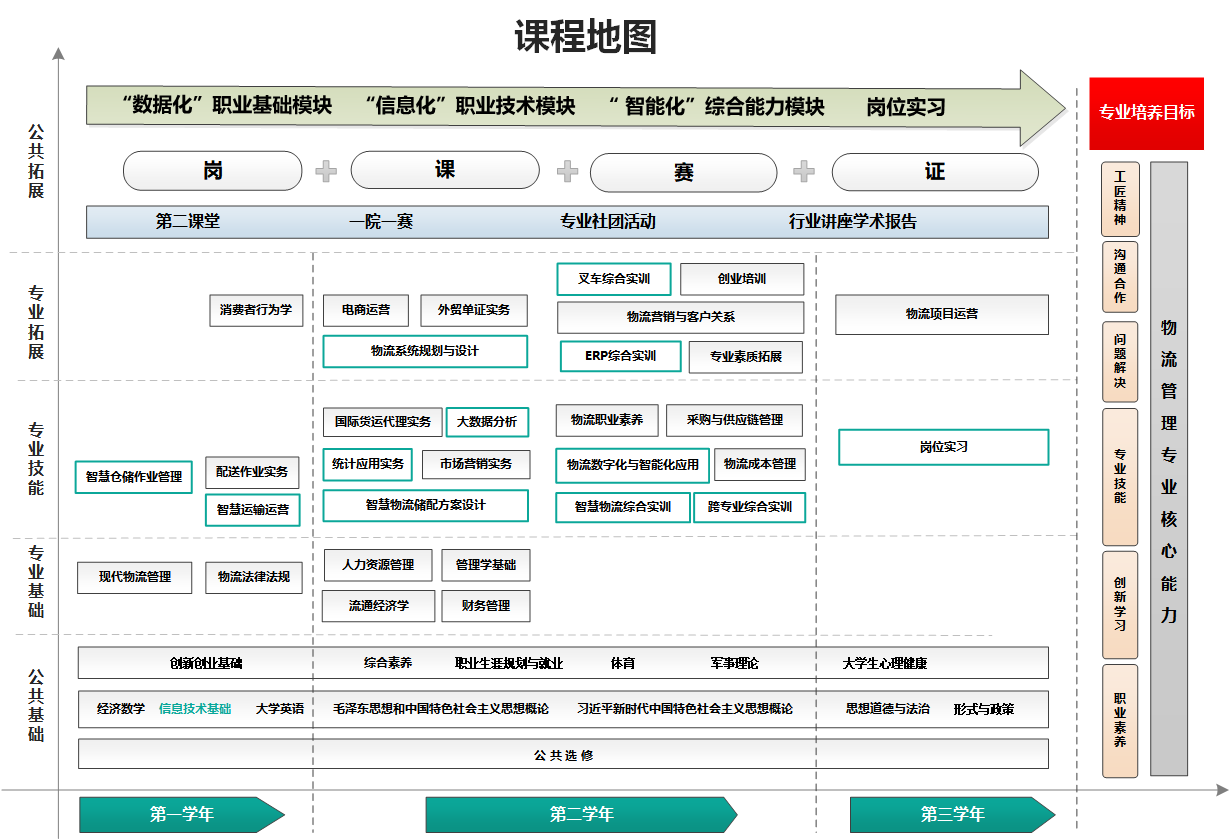This screenshot has height=840, width=1230.
Task: Click the plus sign between 课 and 赛
Action: click(x=567, y=172)
